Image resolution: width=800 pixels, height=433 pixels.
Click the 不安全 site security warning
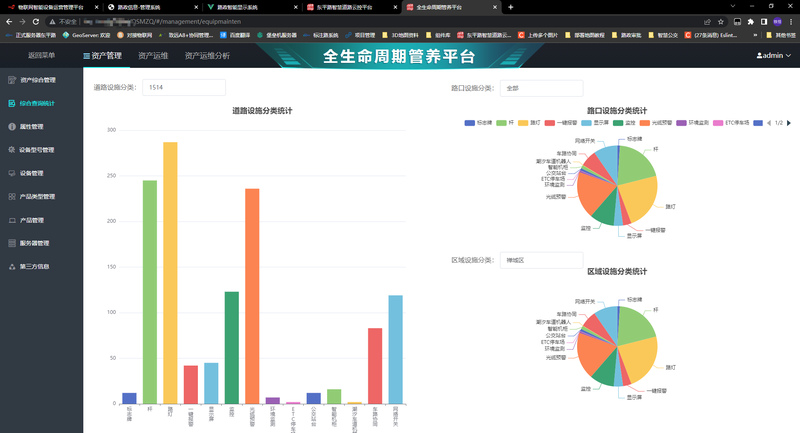63,21
